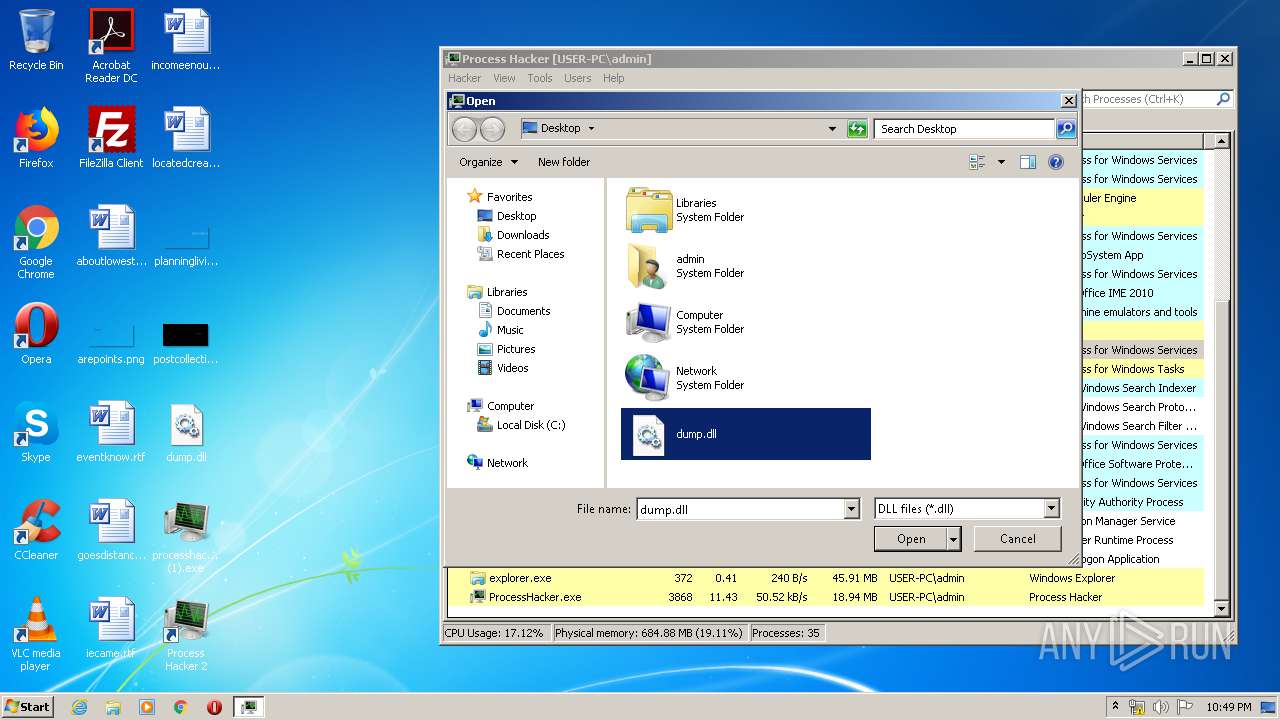The height and width of the screenshot is (720, 1280).
Task: Open the Tools menu
Action: pyautogui.click(x=540, y=78)
